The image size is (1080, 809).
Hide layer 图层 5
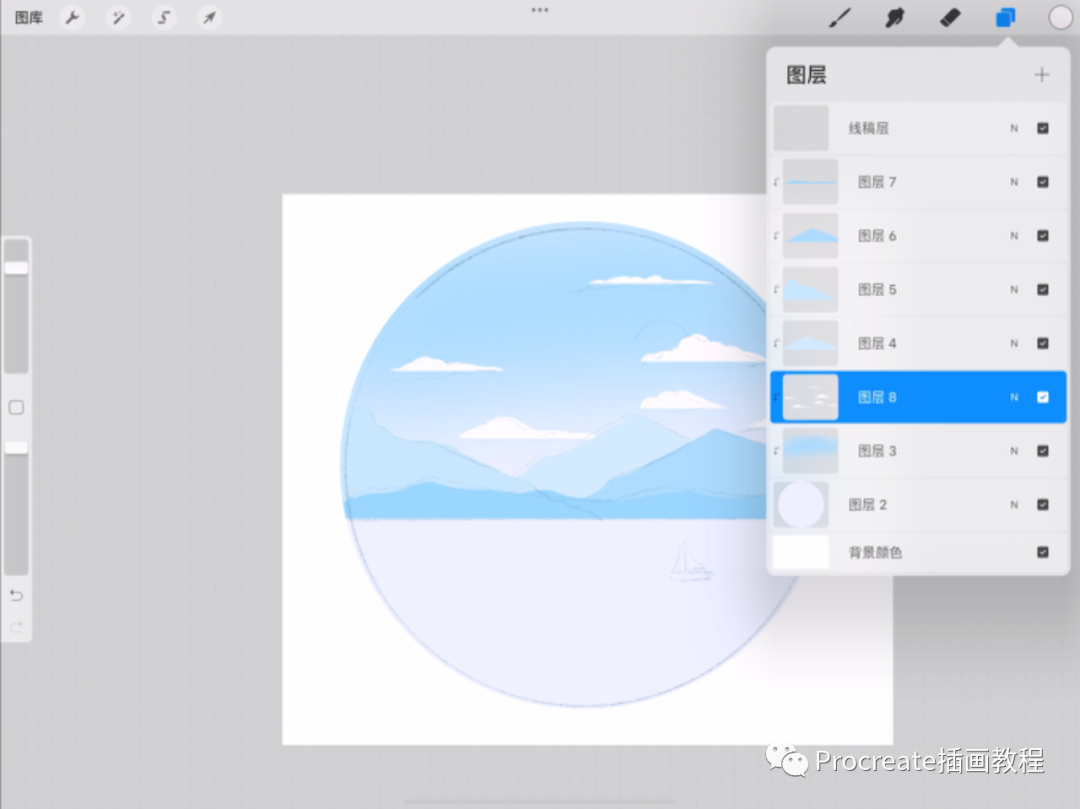click(1043, 289)
